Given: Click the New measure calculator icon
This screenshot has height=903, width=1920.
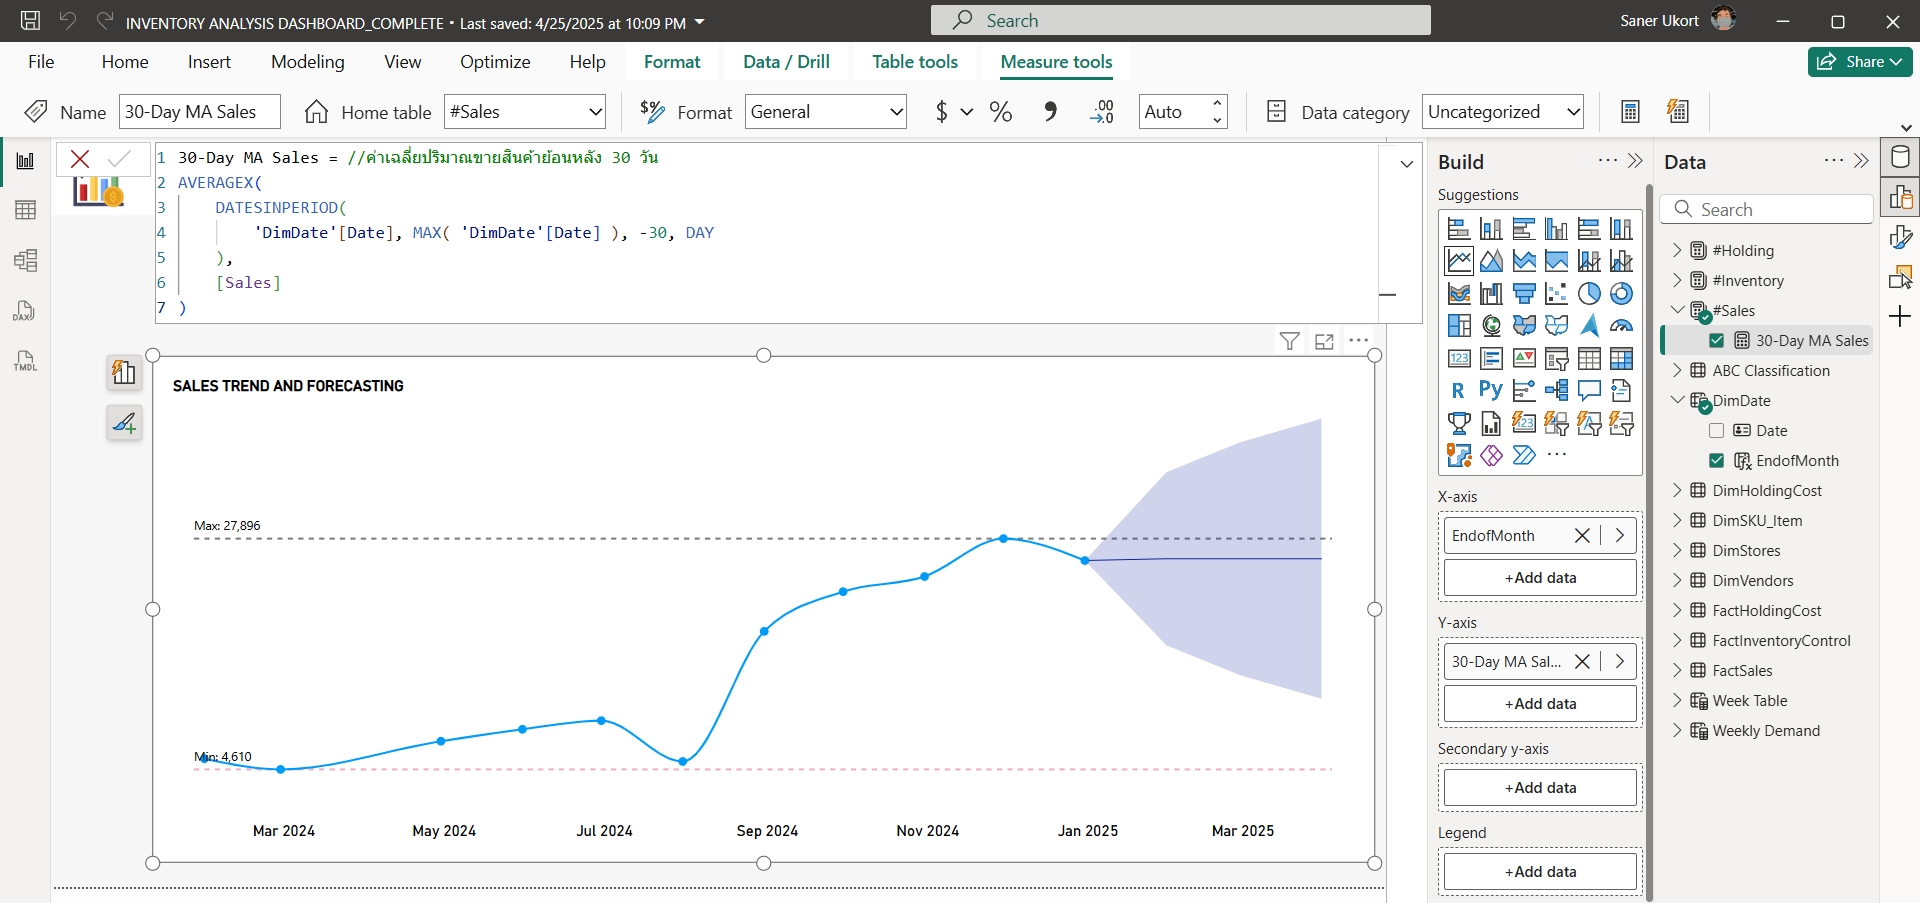Looking at the screenshot, I should (1630, 112).
